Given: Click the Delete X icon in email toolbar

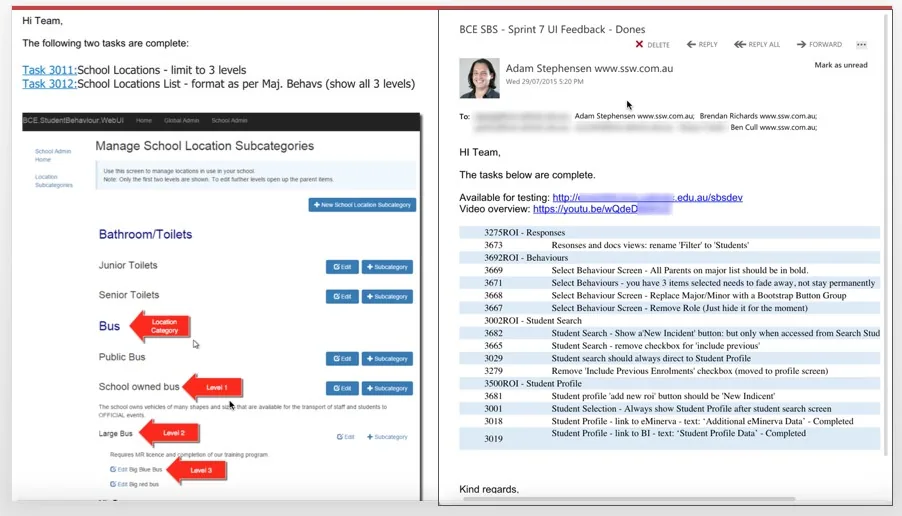Looking at the screenshot, I should (x=639, y=44).
